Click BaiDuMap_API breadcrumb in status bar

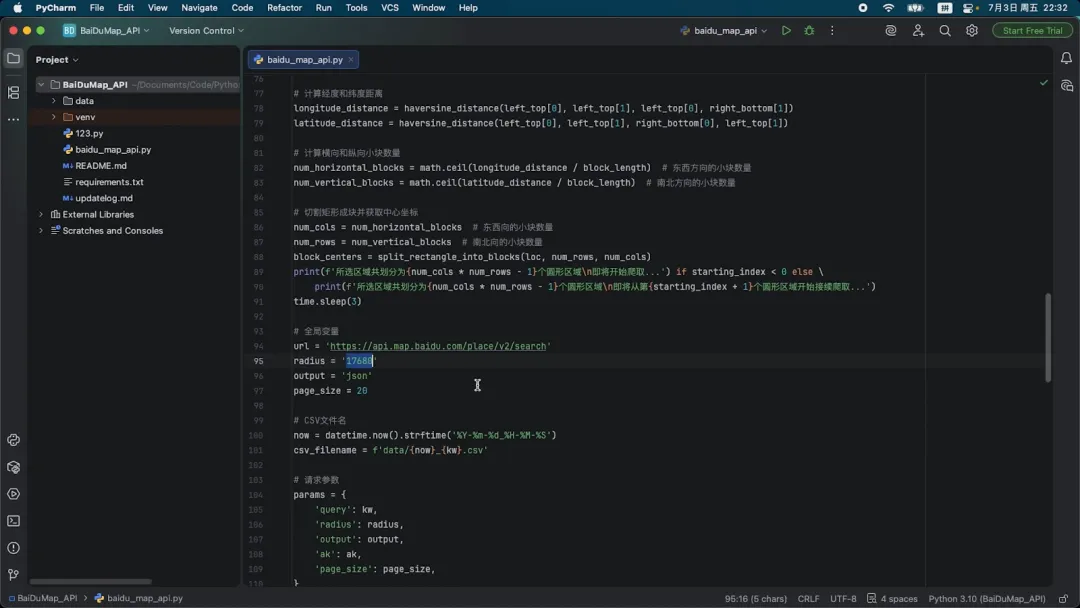click(x=43, y=598)
